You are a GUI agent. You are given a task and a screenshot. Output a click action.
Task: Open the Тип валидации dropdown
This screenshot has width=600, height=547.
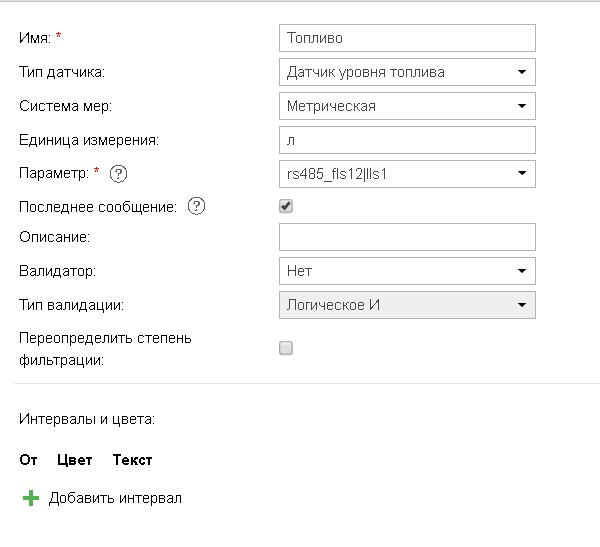407,305
